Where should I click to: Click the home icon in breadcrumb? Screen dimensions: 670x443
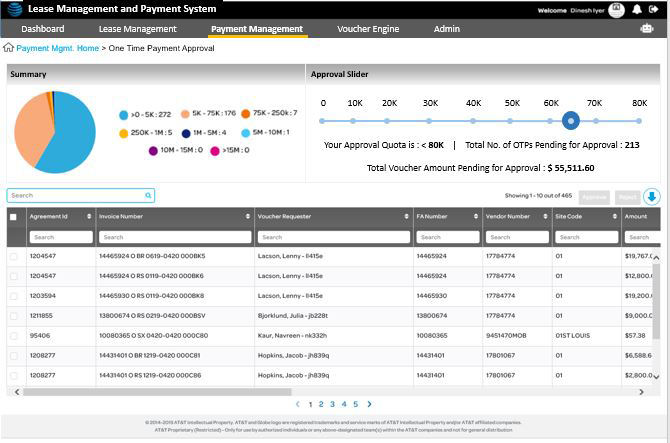[x=8, y=47]
